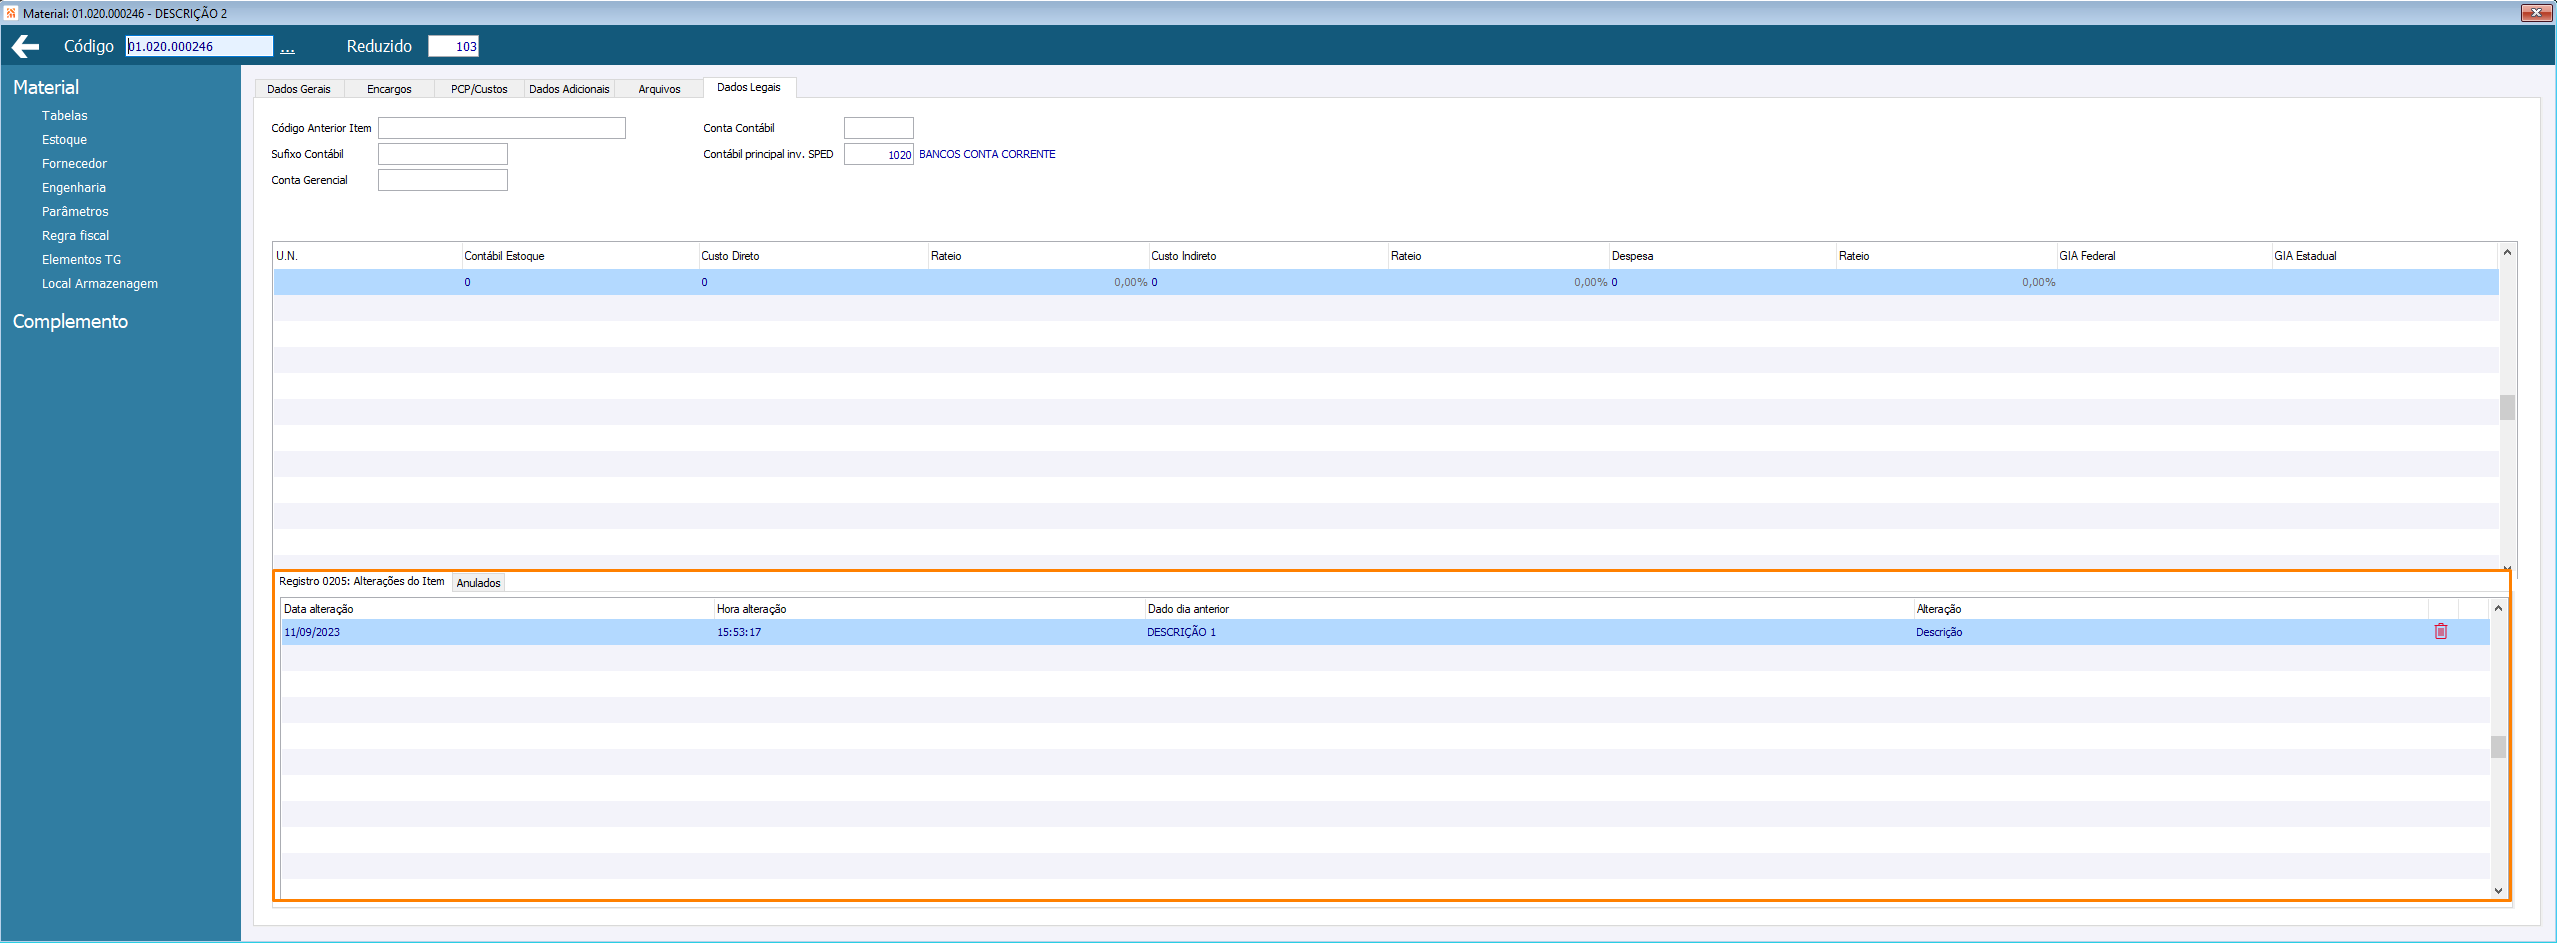Open the Dados Adicionais tab
This screenshot has width=2557, height=943.
(x=569, y=89)
